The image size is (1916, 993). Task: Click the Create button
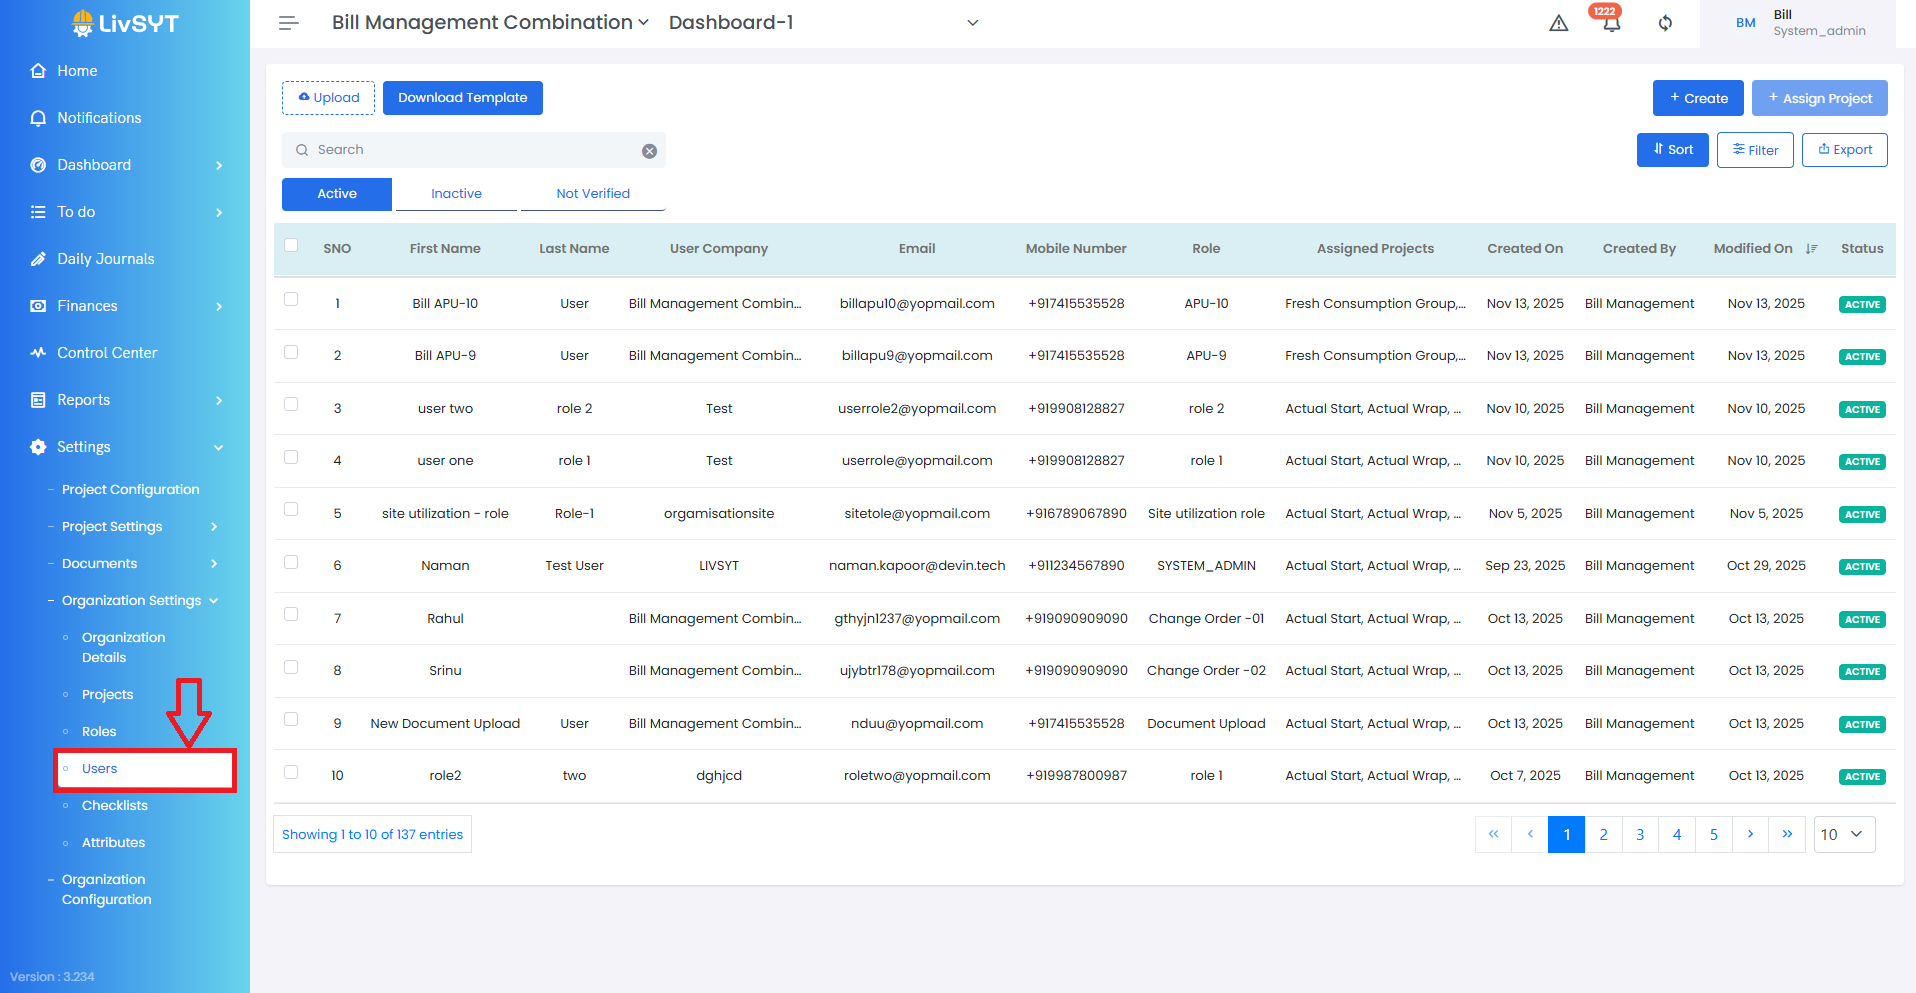coord(1697,98)
